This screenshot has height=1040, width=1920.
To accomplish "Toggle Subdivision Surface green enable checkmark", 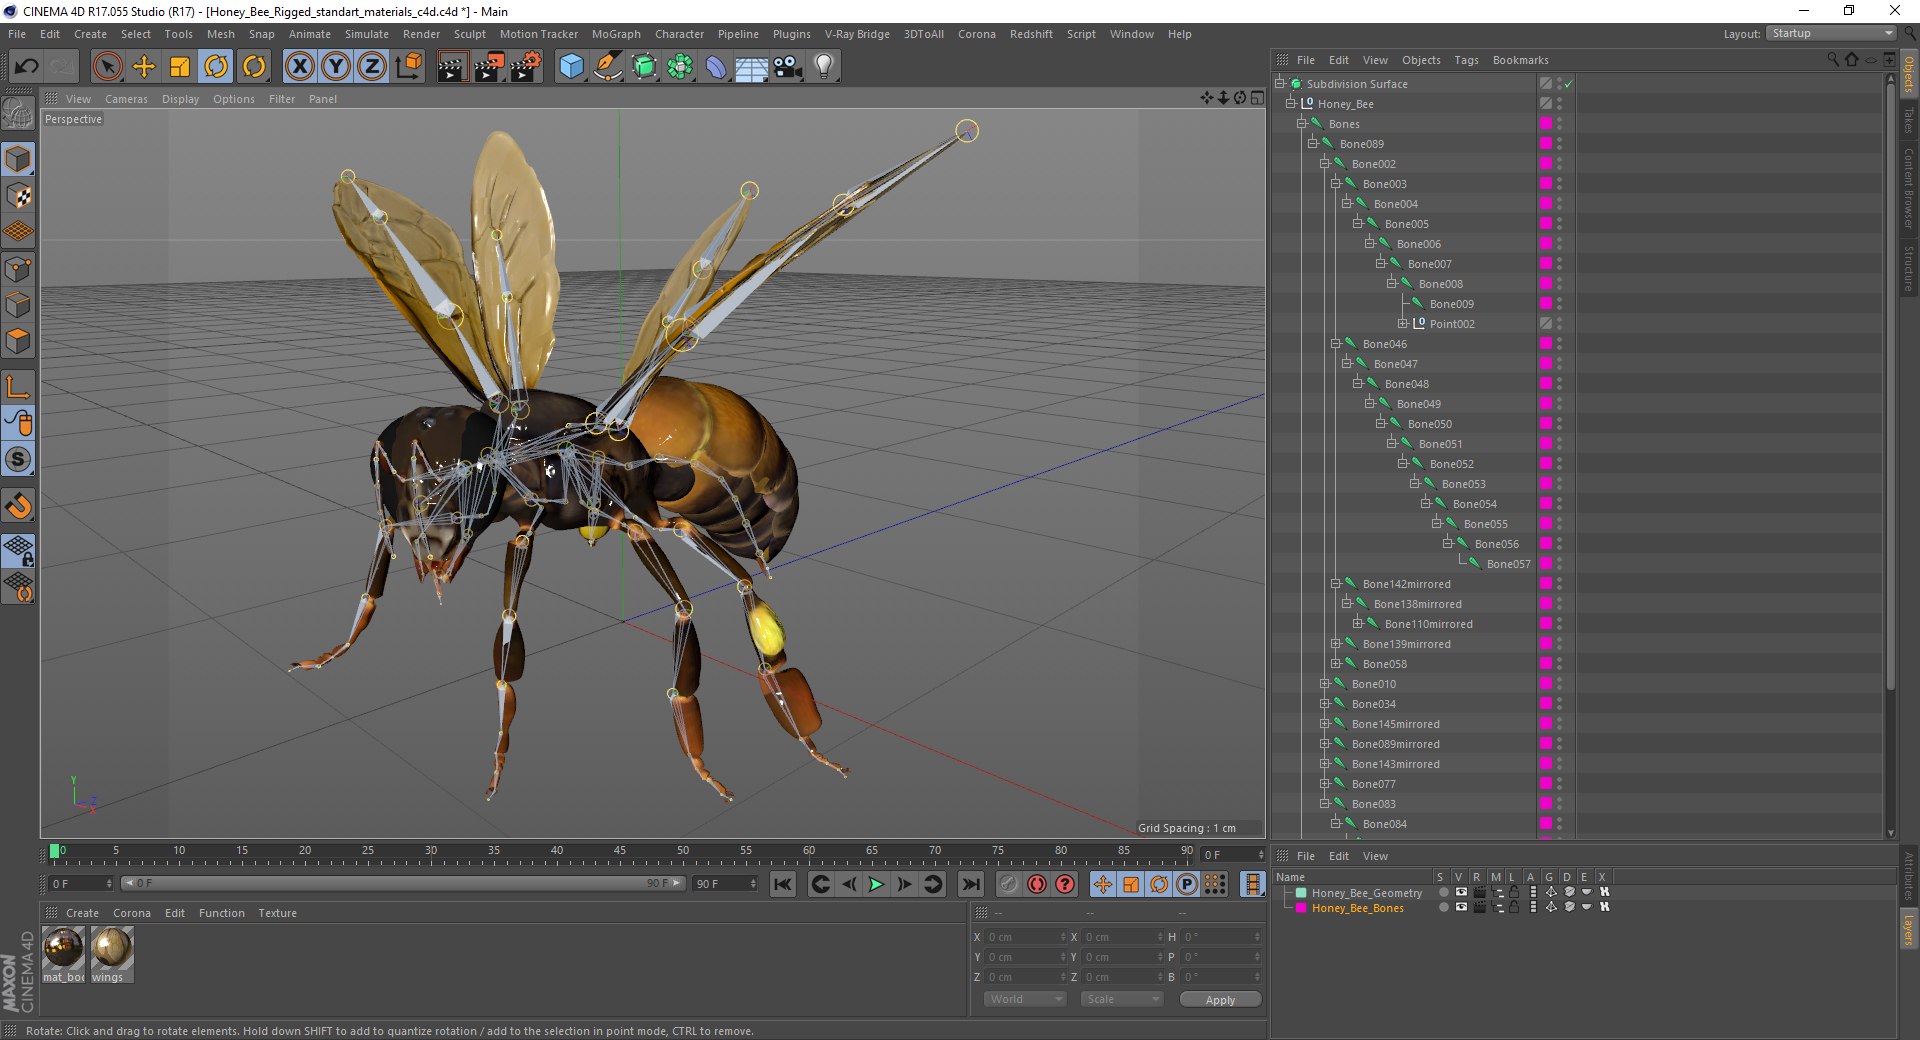I will coord(1568,84).
